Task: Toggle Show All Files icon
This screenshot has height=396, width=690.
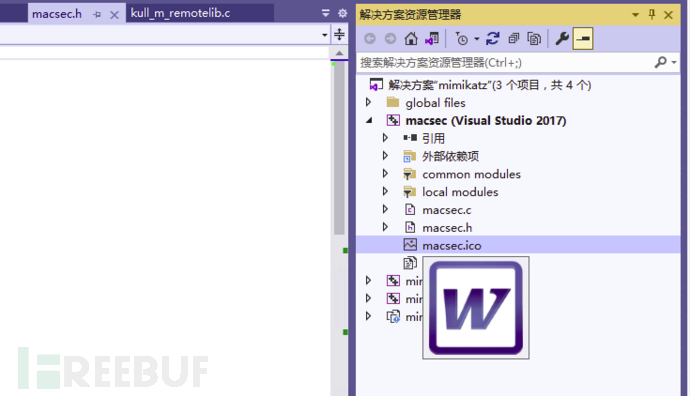Action: pyautogui.click(x=534, y=39)
